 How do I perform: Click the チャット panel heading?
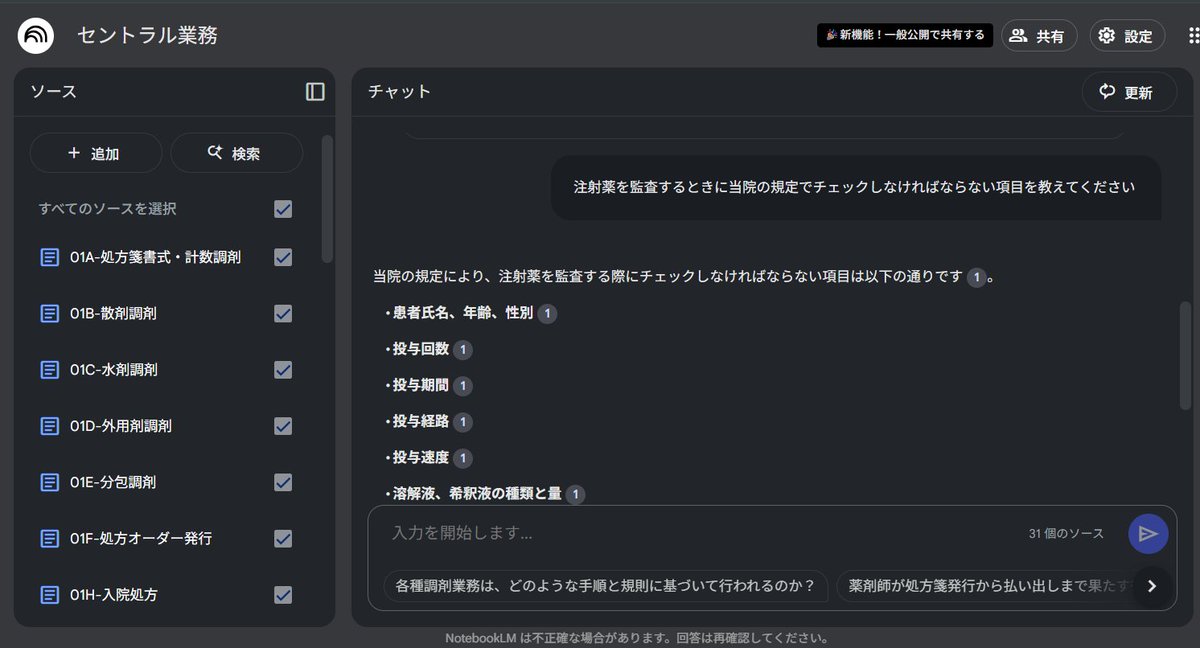click(399, 92)
